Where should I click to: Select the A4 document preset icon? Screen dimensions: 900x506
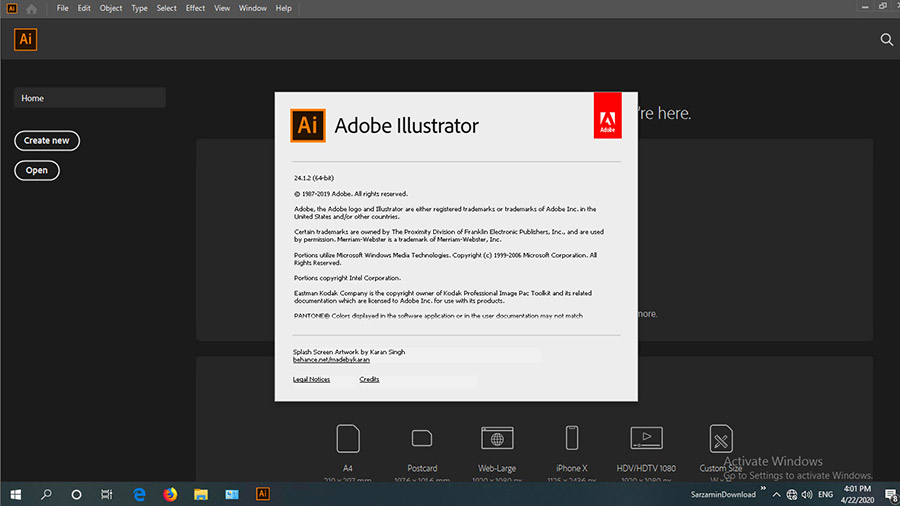click(x=348, y=438)
